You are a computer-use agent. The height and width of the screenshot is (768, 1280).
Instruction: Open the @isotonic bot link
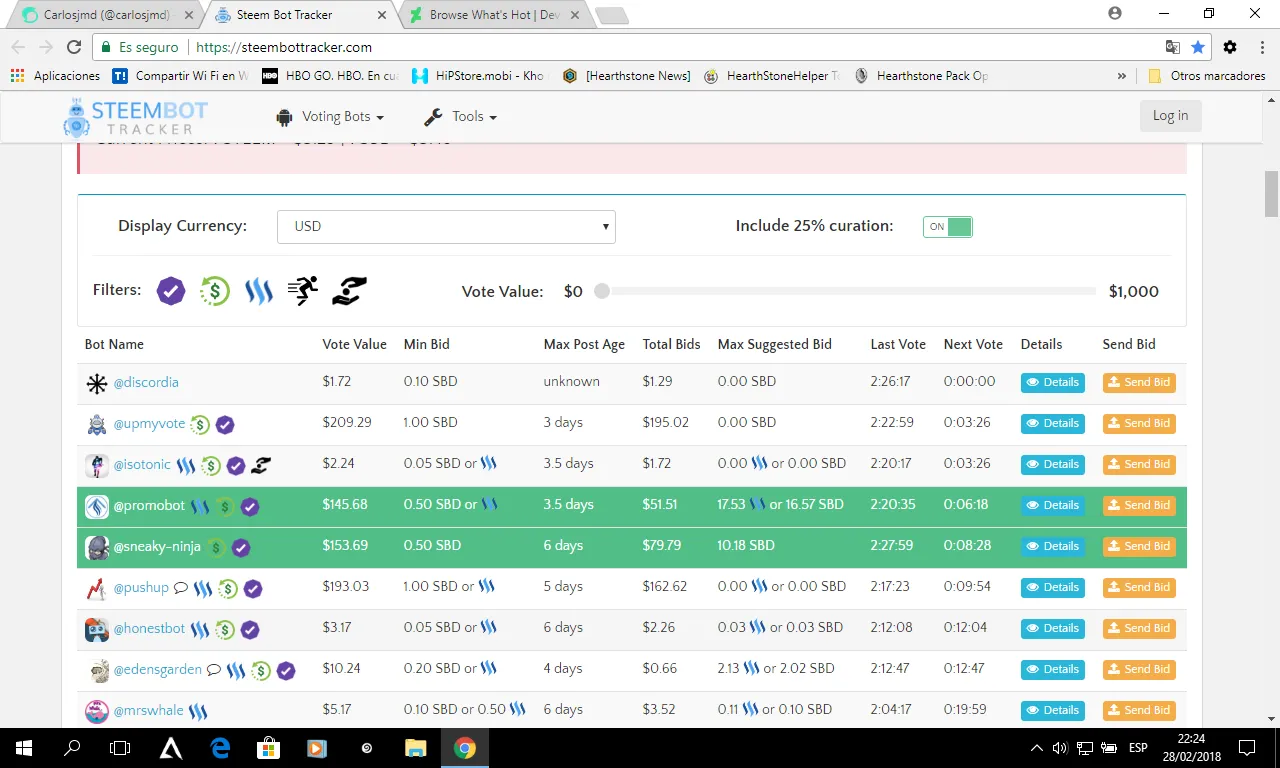point(142,465)
